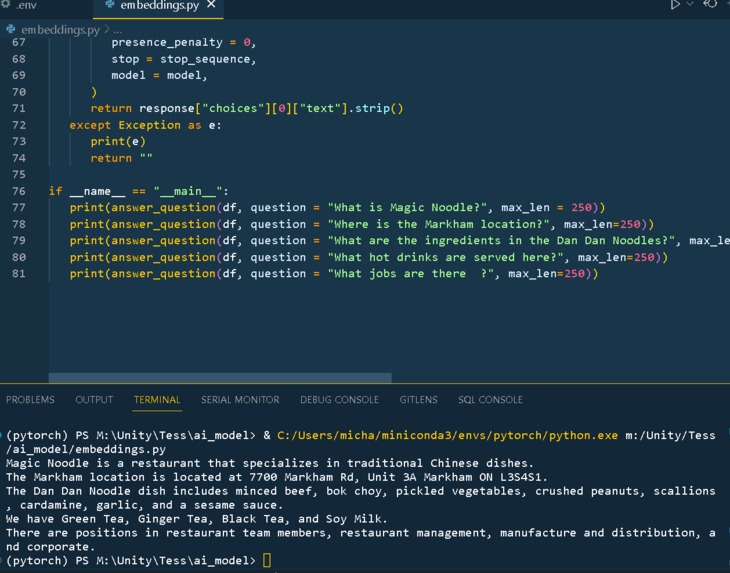Click 'max_len = 250' argument on line 77
The width and height of the screenshot is (730, 573).
[x=546, y=208]
